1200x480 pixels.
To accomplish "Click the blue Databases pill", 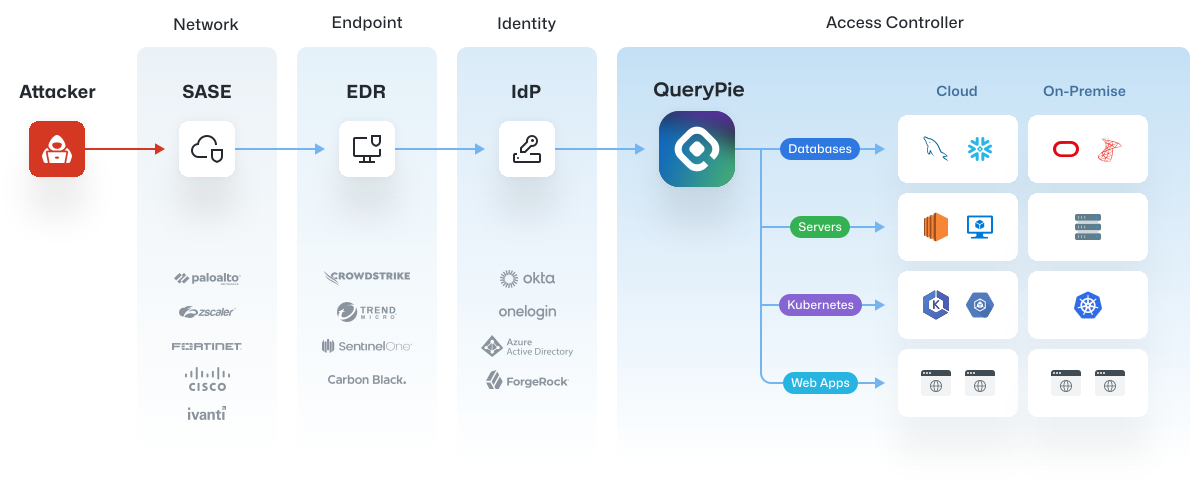I will coord(820,149).
